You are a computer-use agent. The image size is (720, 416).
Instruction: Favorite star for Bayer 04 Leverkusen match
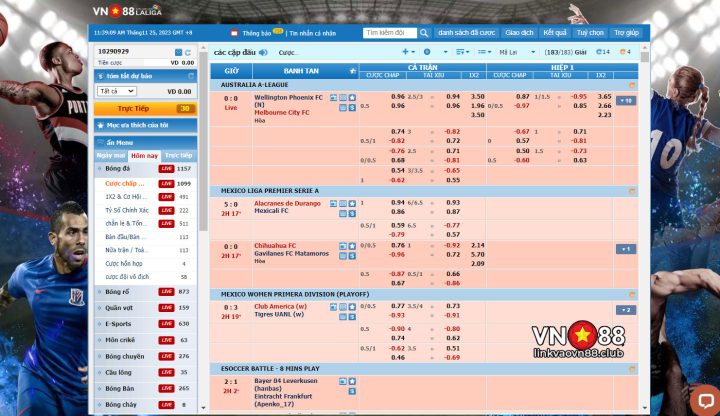coord(352,381)
